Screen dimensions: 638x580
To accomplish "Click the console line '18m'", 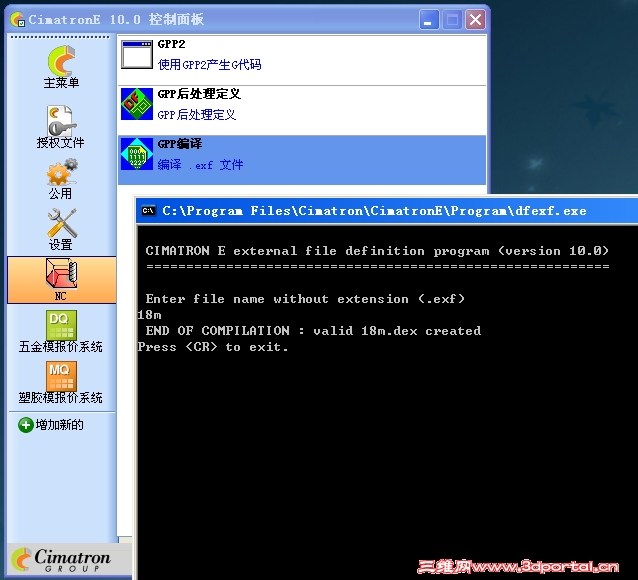I will (149, 315).
